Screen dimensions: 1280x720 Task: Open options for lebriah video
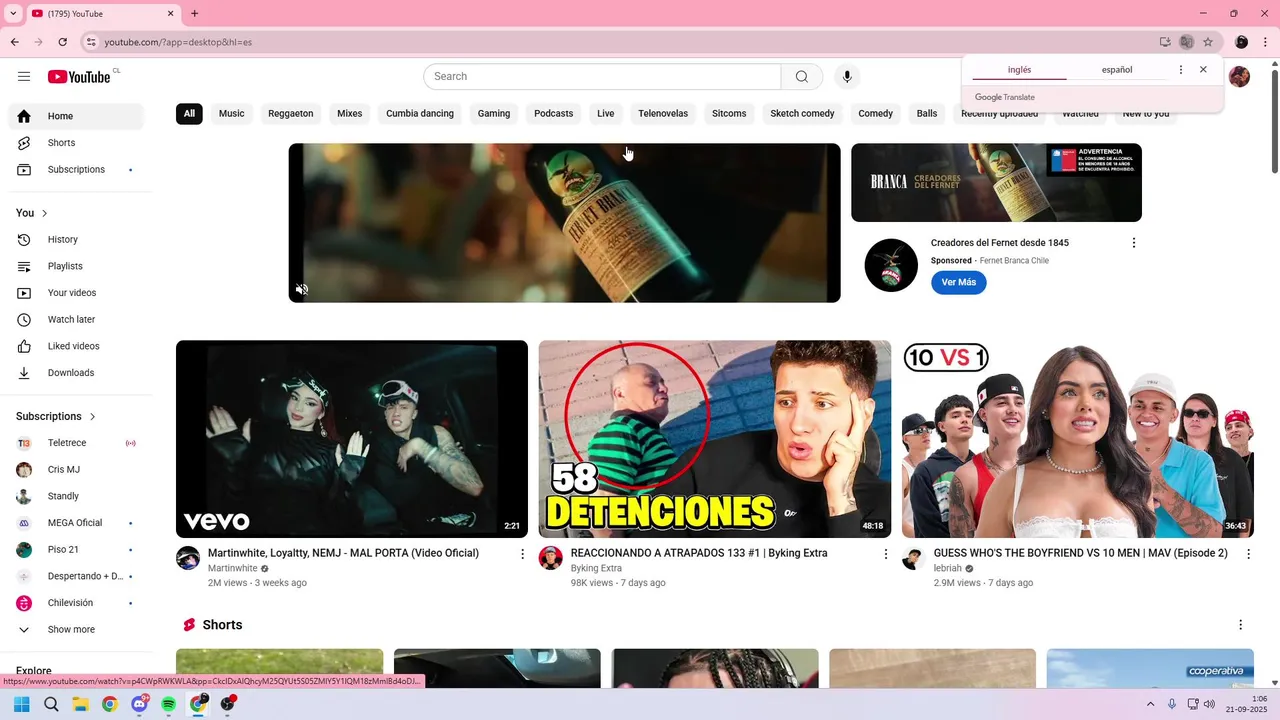point(1247,554)
